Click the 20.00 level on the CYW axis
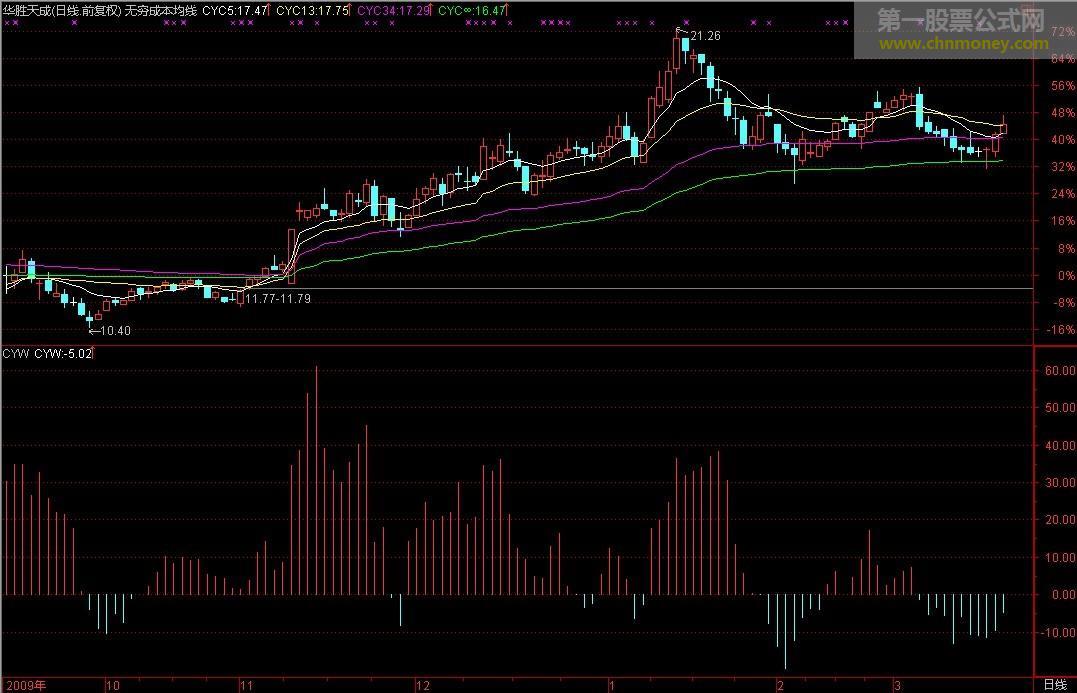Screen dimensions: 1077x693 [1060, 520]
